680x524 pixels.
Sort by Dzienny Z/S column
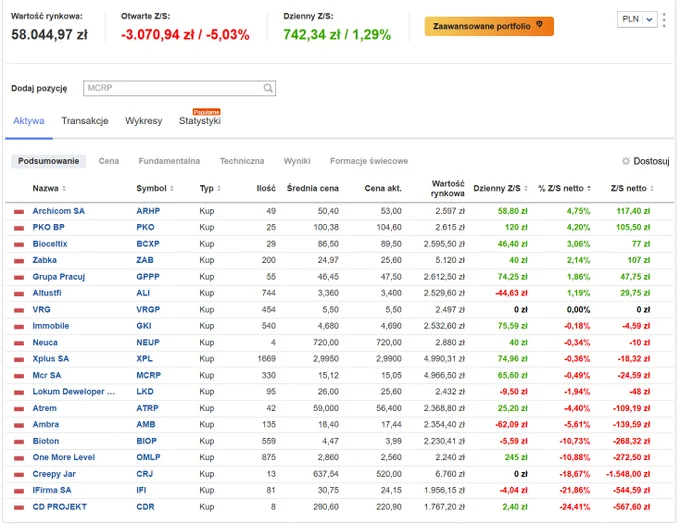(500, 188)
